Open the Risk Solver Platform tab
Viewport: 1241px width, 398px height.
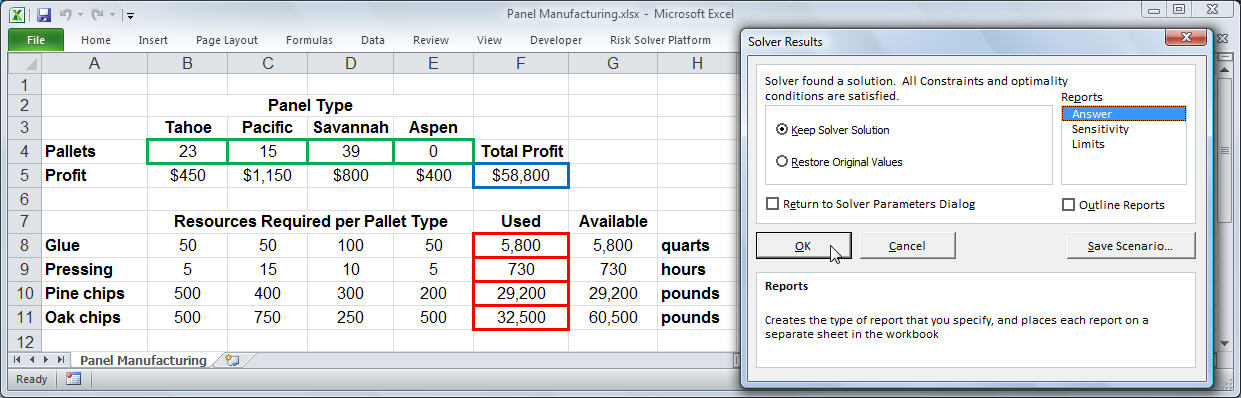(x=660, y=40)
